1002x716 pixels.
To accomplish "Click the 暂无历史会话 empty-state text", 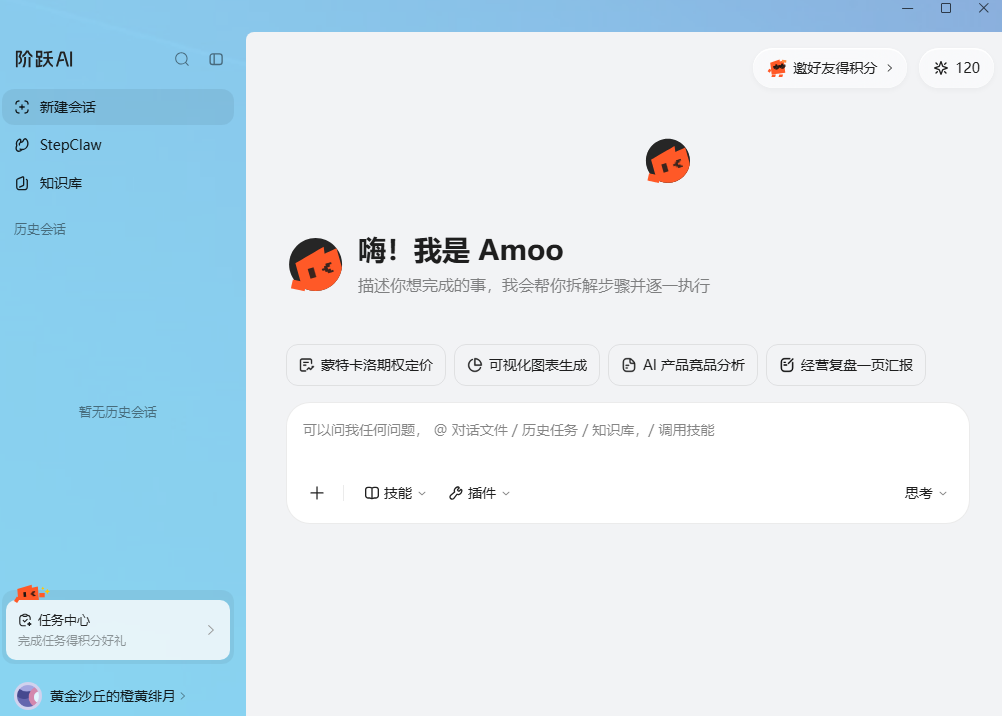I will pos(118,412).
